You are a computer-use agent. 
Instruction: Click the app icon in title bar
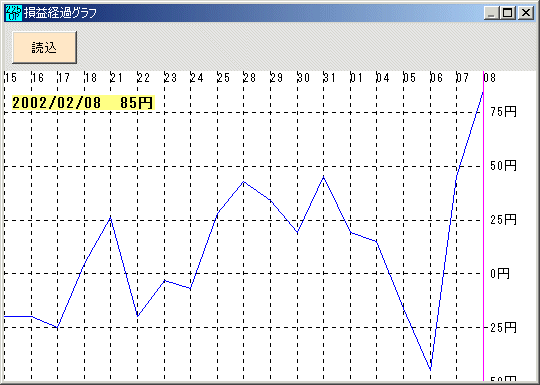[x=14, y=13]
